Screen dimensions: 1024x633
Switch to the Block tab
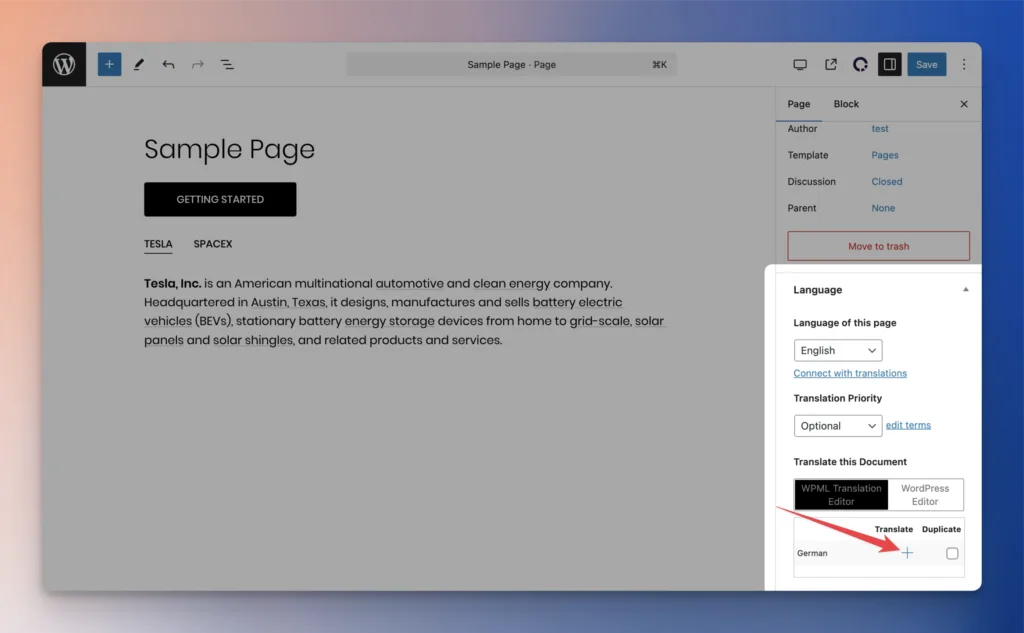pyautogui.click(x=846, y=104)
